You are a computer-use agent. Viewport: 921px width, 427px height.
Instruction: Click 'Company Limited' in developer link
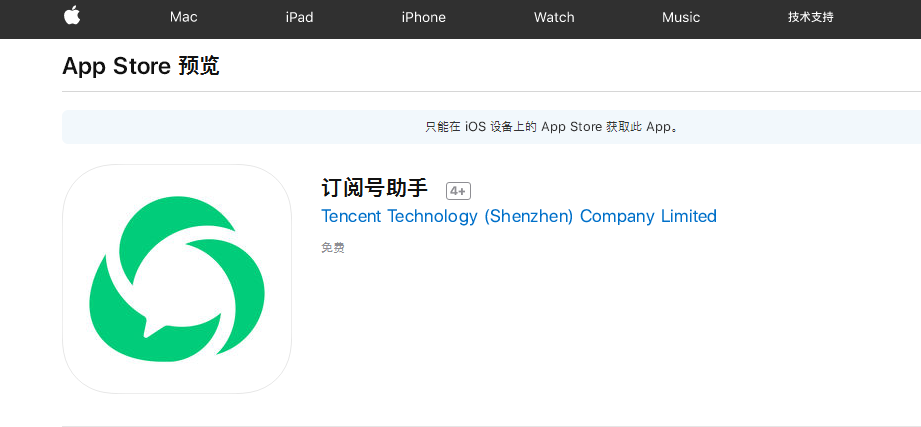click(648, 216)
